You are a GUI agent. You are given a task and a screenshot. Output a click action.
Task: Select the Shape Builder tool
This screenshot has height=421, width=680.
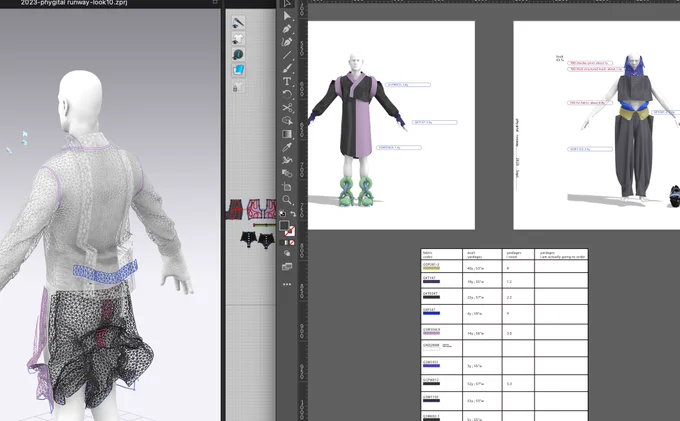(x=287, y=121)
